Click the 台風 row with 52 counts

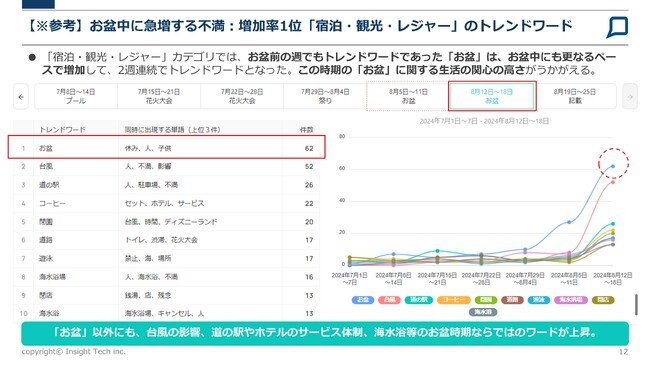click(x=167, y=167)
